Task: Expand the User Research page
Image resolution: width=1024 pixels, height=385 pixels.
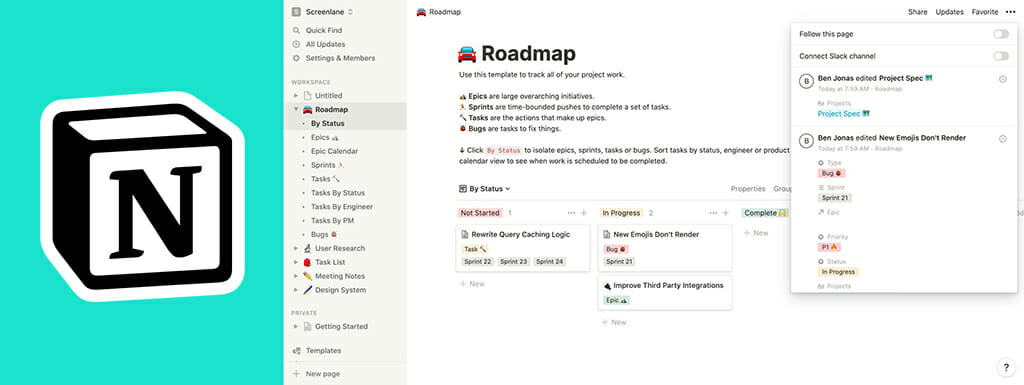Action: tap(296, 249)
